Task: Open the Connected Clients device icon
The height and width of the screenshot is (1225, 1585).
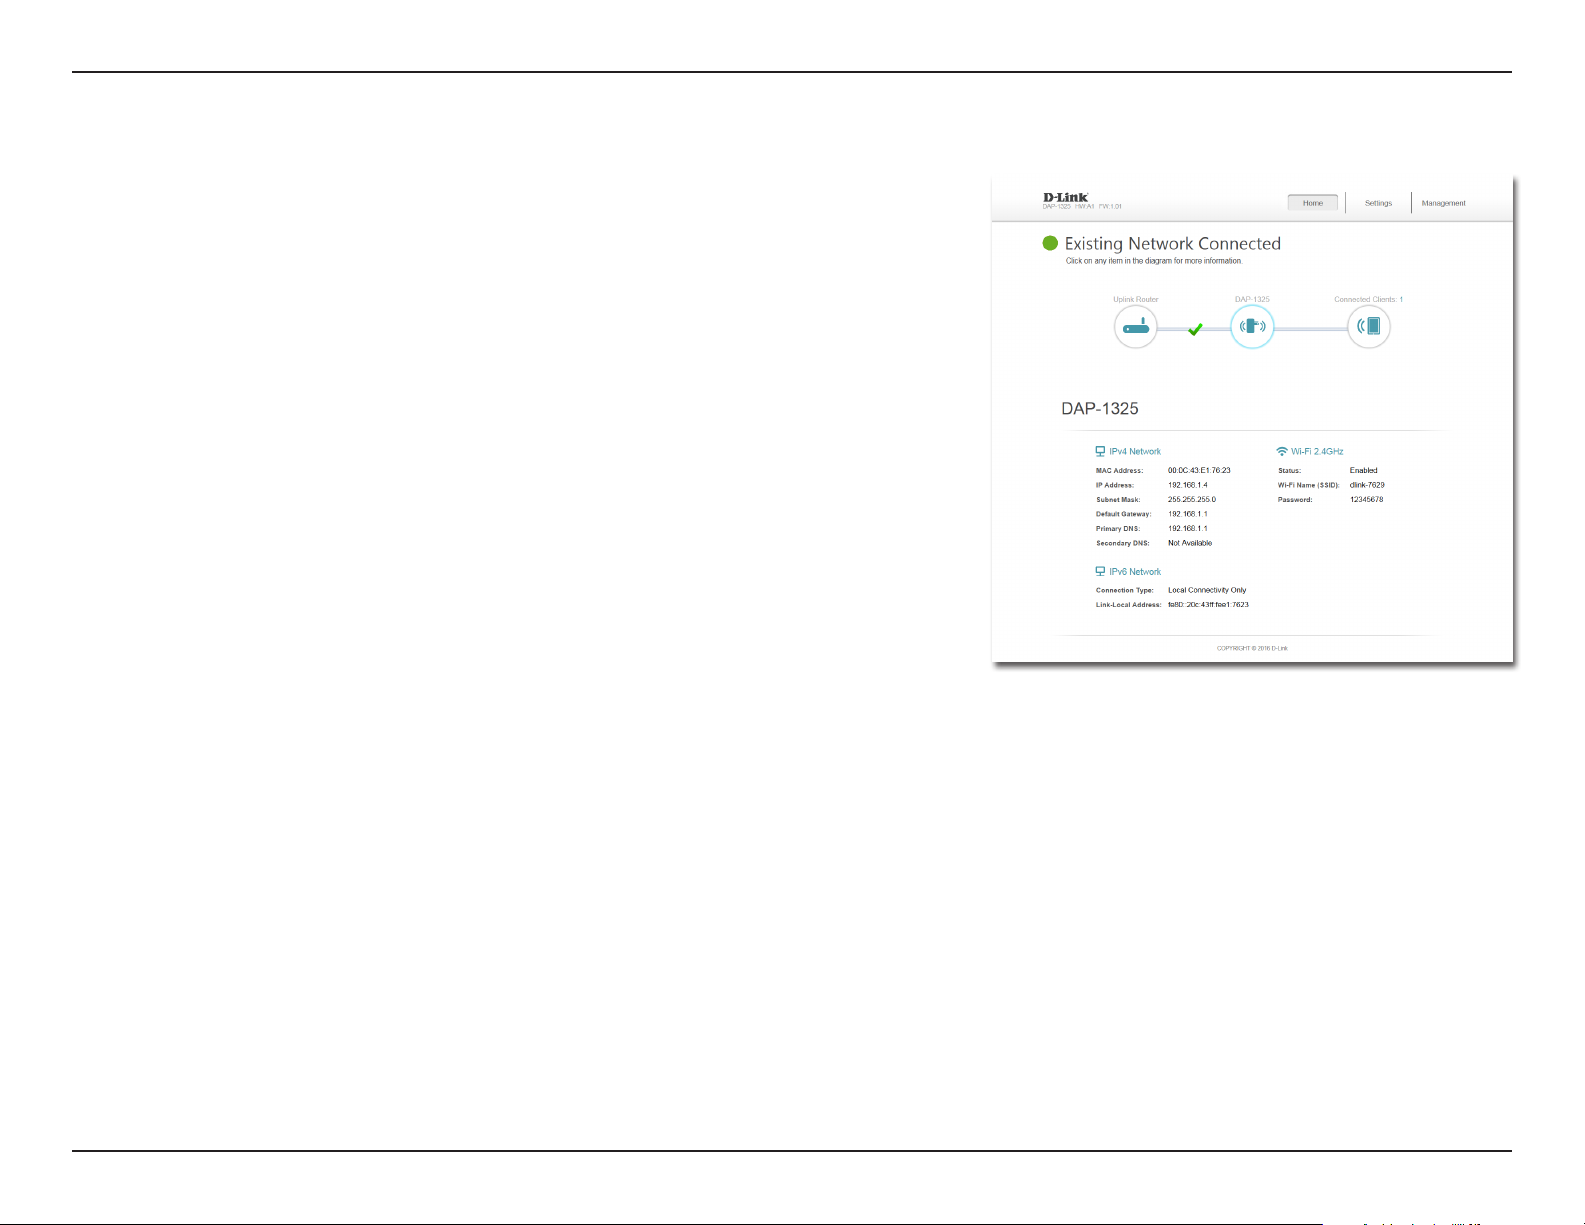Action: coord(1369,327)
